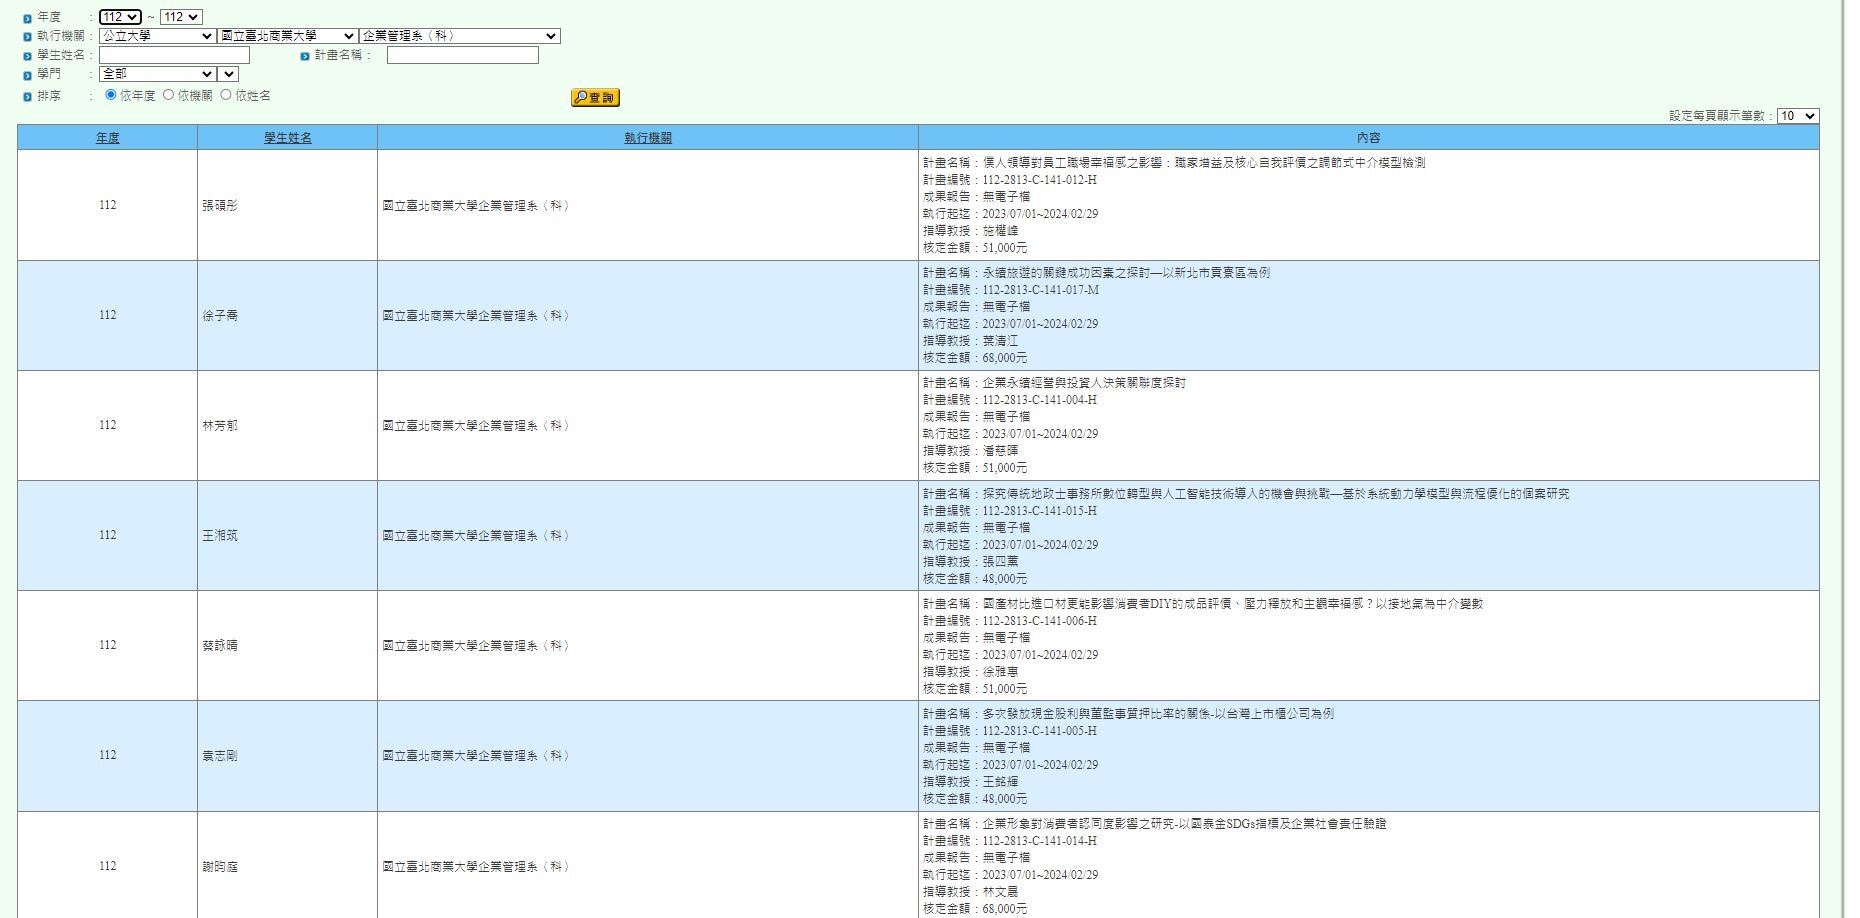The width and height of the screenshot is (1860, 918).
Task: Sort by the 執行機關 column header
Action: click(648, 138)
